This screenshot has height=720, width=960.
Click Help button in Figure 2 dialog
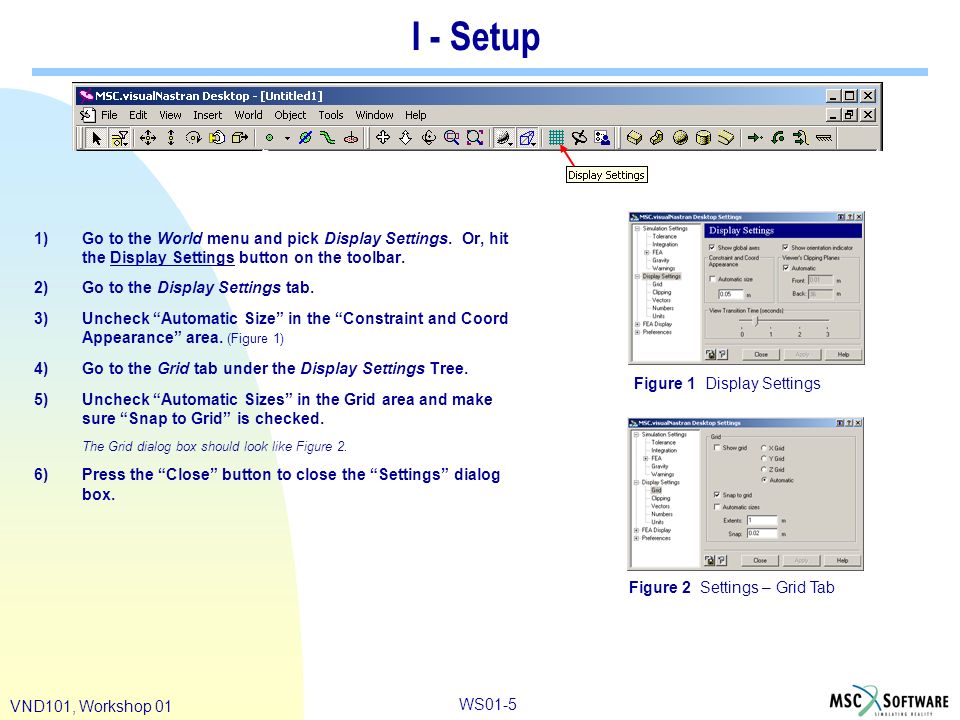click(842, 560)
